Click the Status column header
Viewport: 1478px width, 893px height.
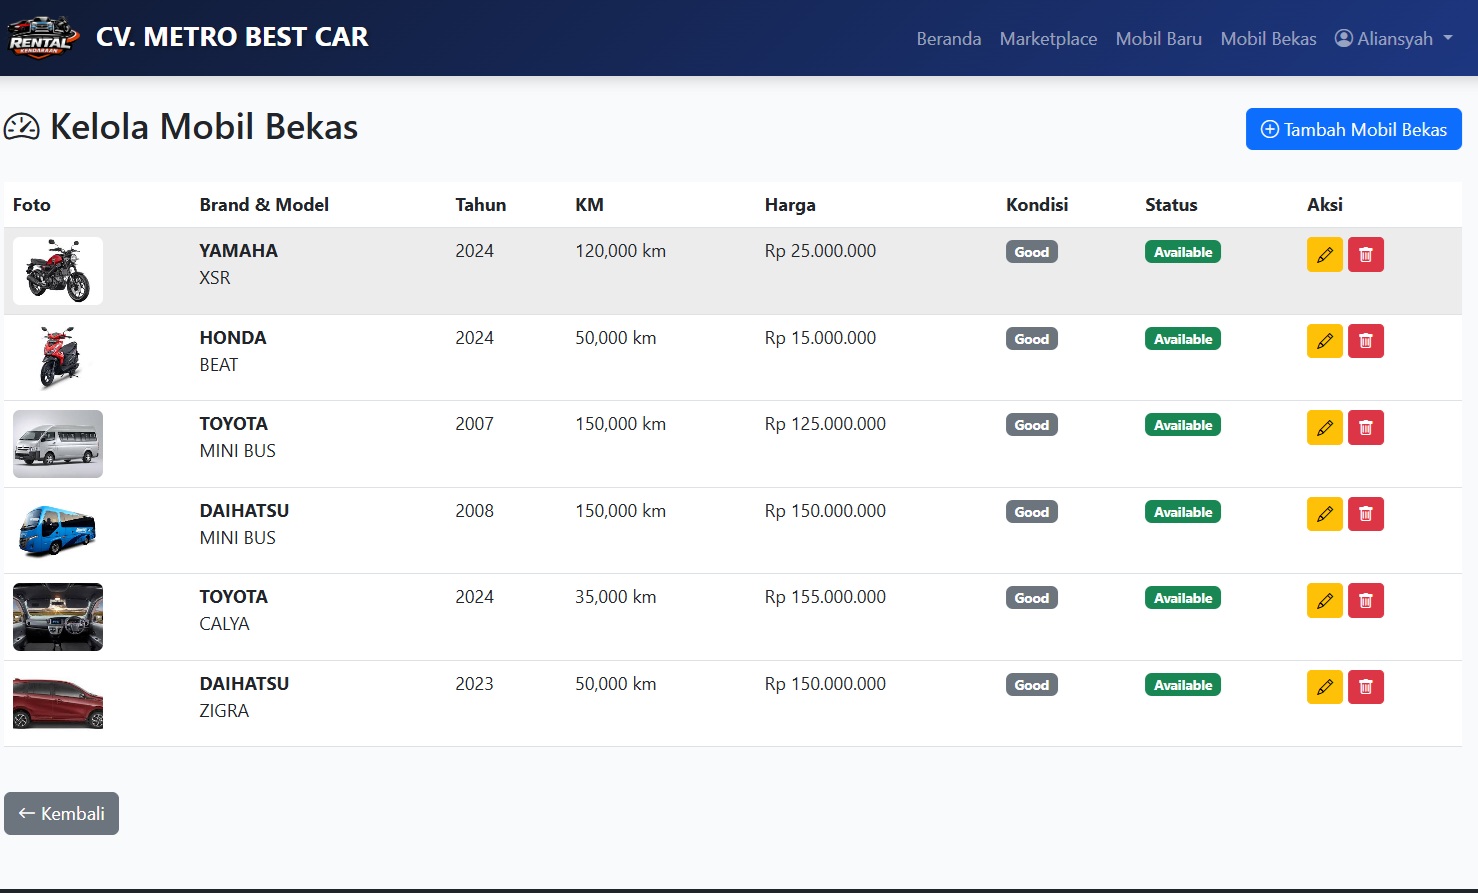click(1171, 204)
